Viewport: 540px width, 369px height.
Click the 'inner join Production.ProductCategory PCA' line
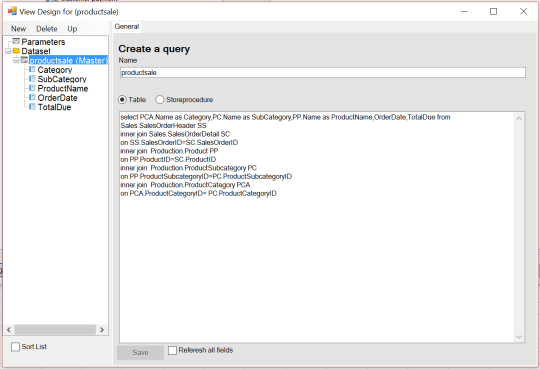[185, 185]
